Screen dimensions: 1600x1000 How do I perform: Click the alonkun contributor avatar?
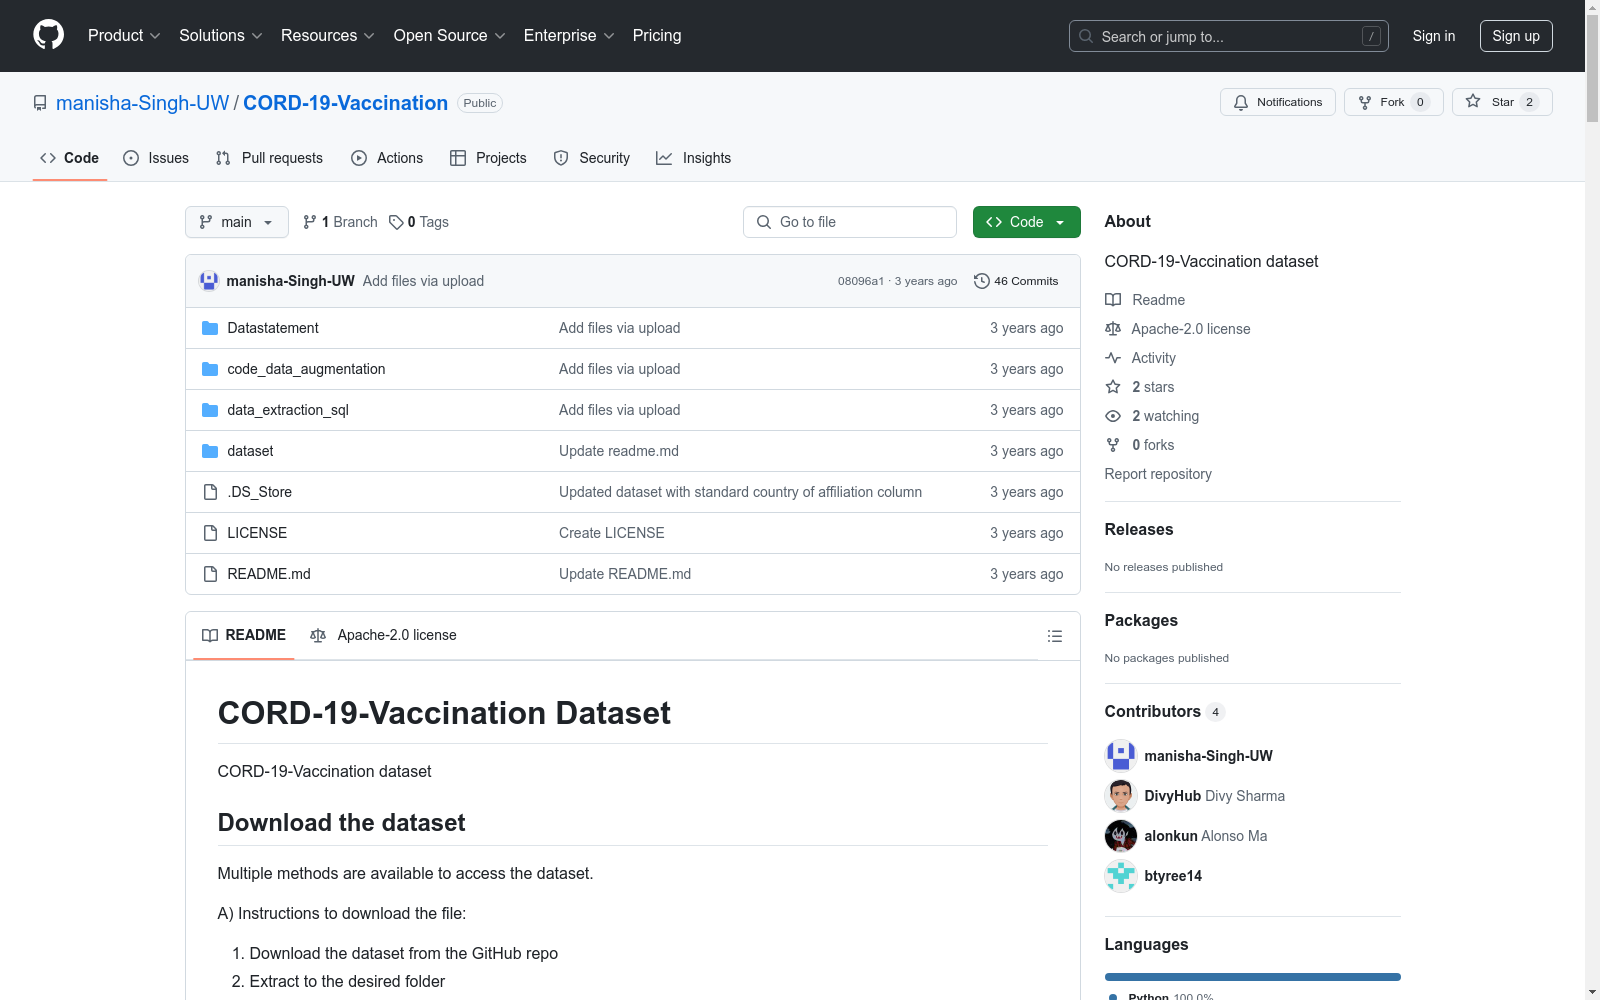1121,836
